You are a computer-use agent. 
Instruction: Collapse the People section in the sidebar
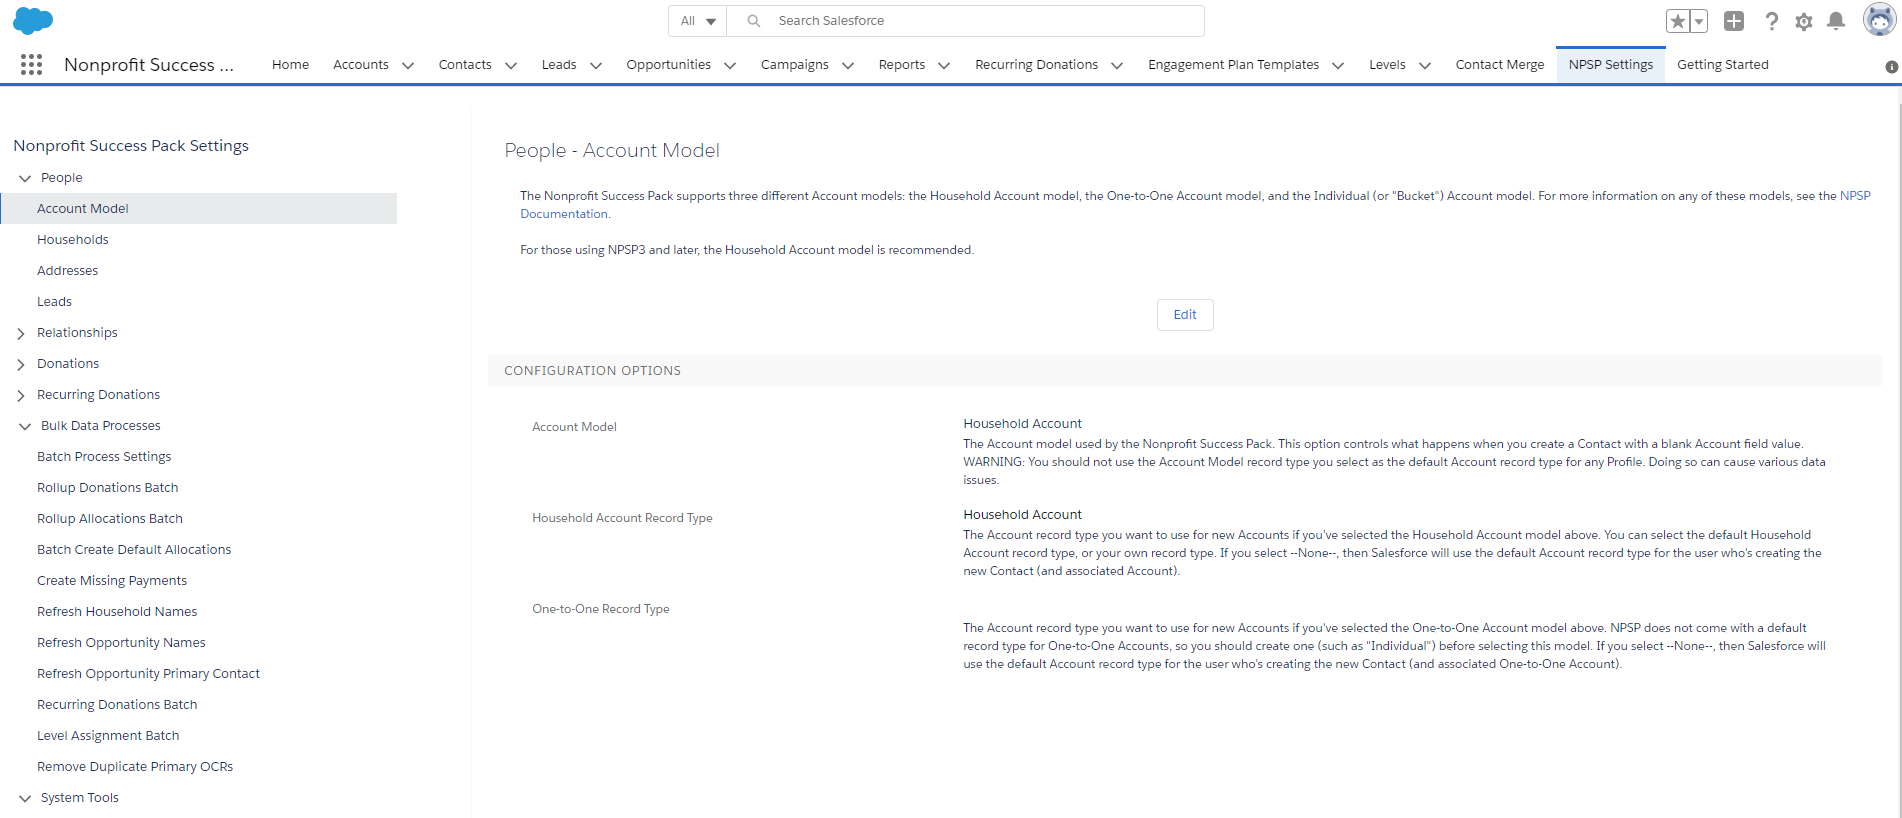tap(25, 178)
